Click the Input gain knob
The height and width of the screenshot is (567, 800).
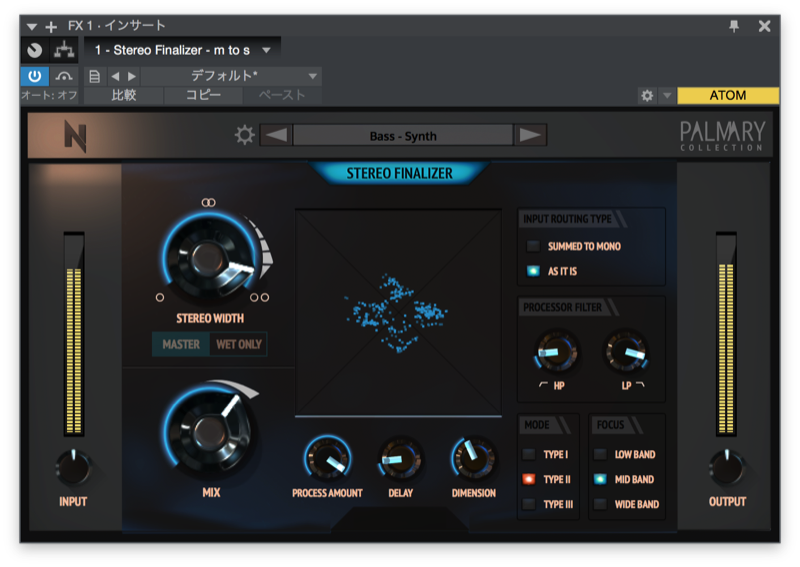[73, 467]
